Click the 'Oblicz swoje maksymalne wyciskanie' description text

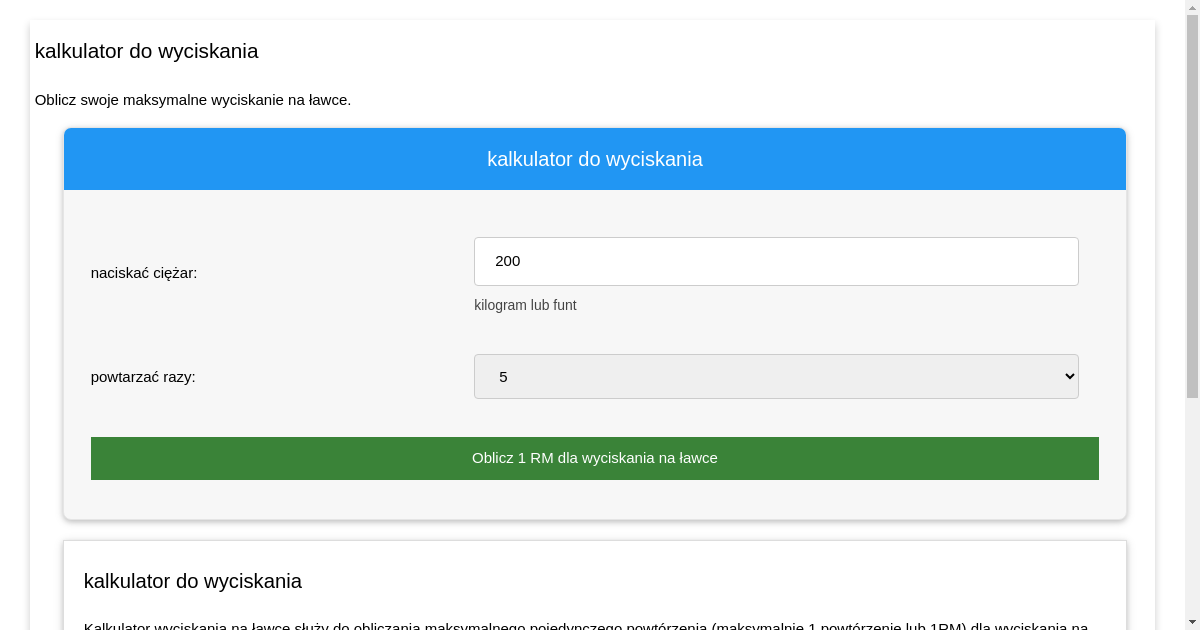coord(193,100)
